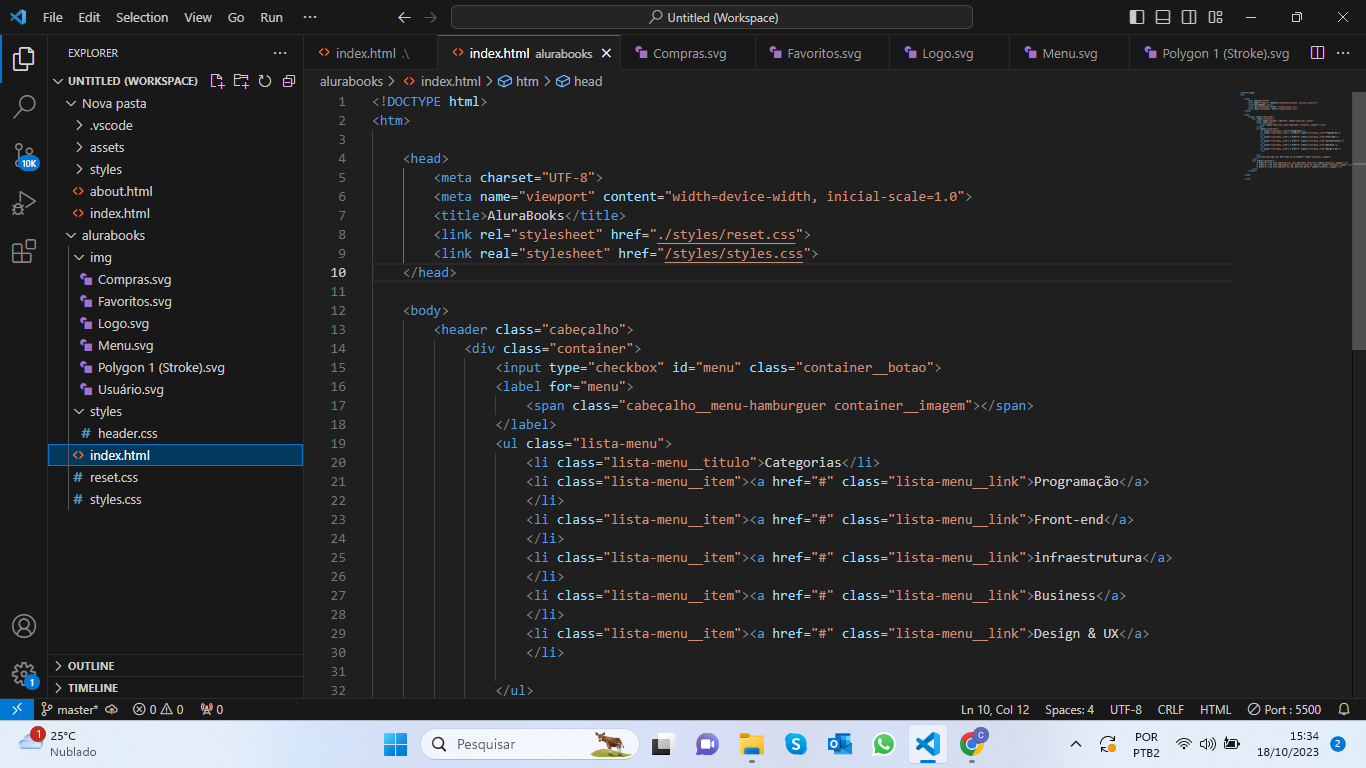This screenshot has width=1366, height=768.
Task: Click the Untitled (Workspace) command center search
Action: point(711,17)
